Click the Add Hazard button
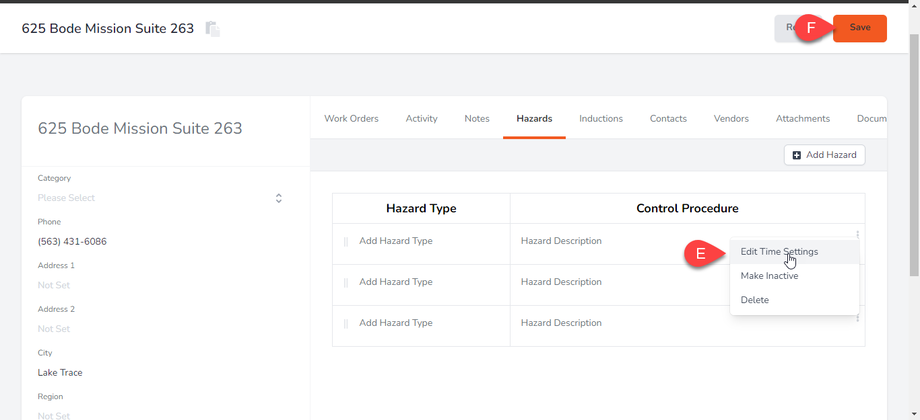Image resolution: width=920 pixels, height=420 pixels. coord(824,155)
